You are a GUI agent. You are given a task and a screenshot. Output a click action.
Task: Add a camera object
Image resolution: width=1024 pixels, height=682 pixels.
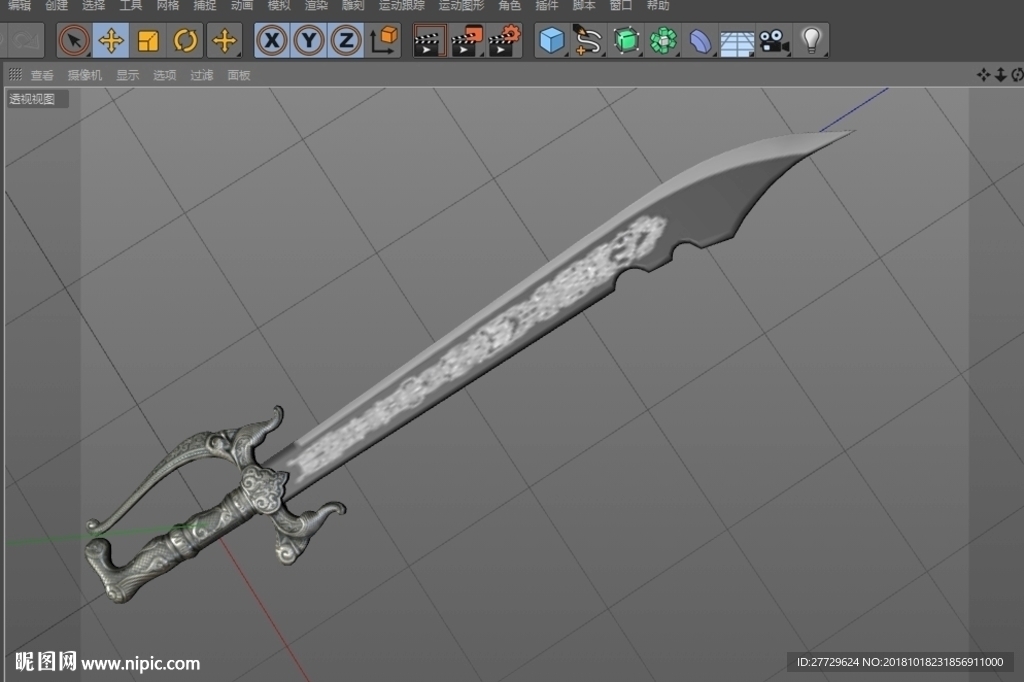point(774,41)
